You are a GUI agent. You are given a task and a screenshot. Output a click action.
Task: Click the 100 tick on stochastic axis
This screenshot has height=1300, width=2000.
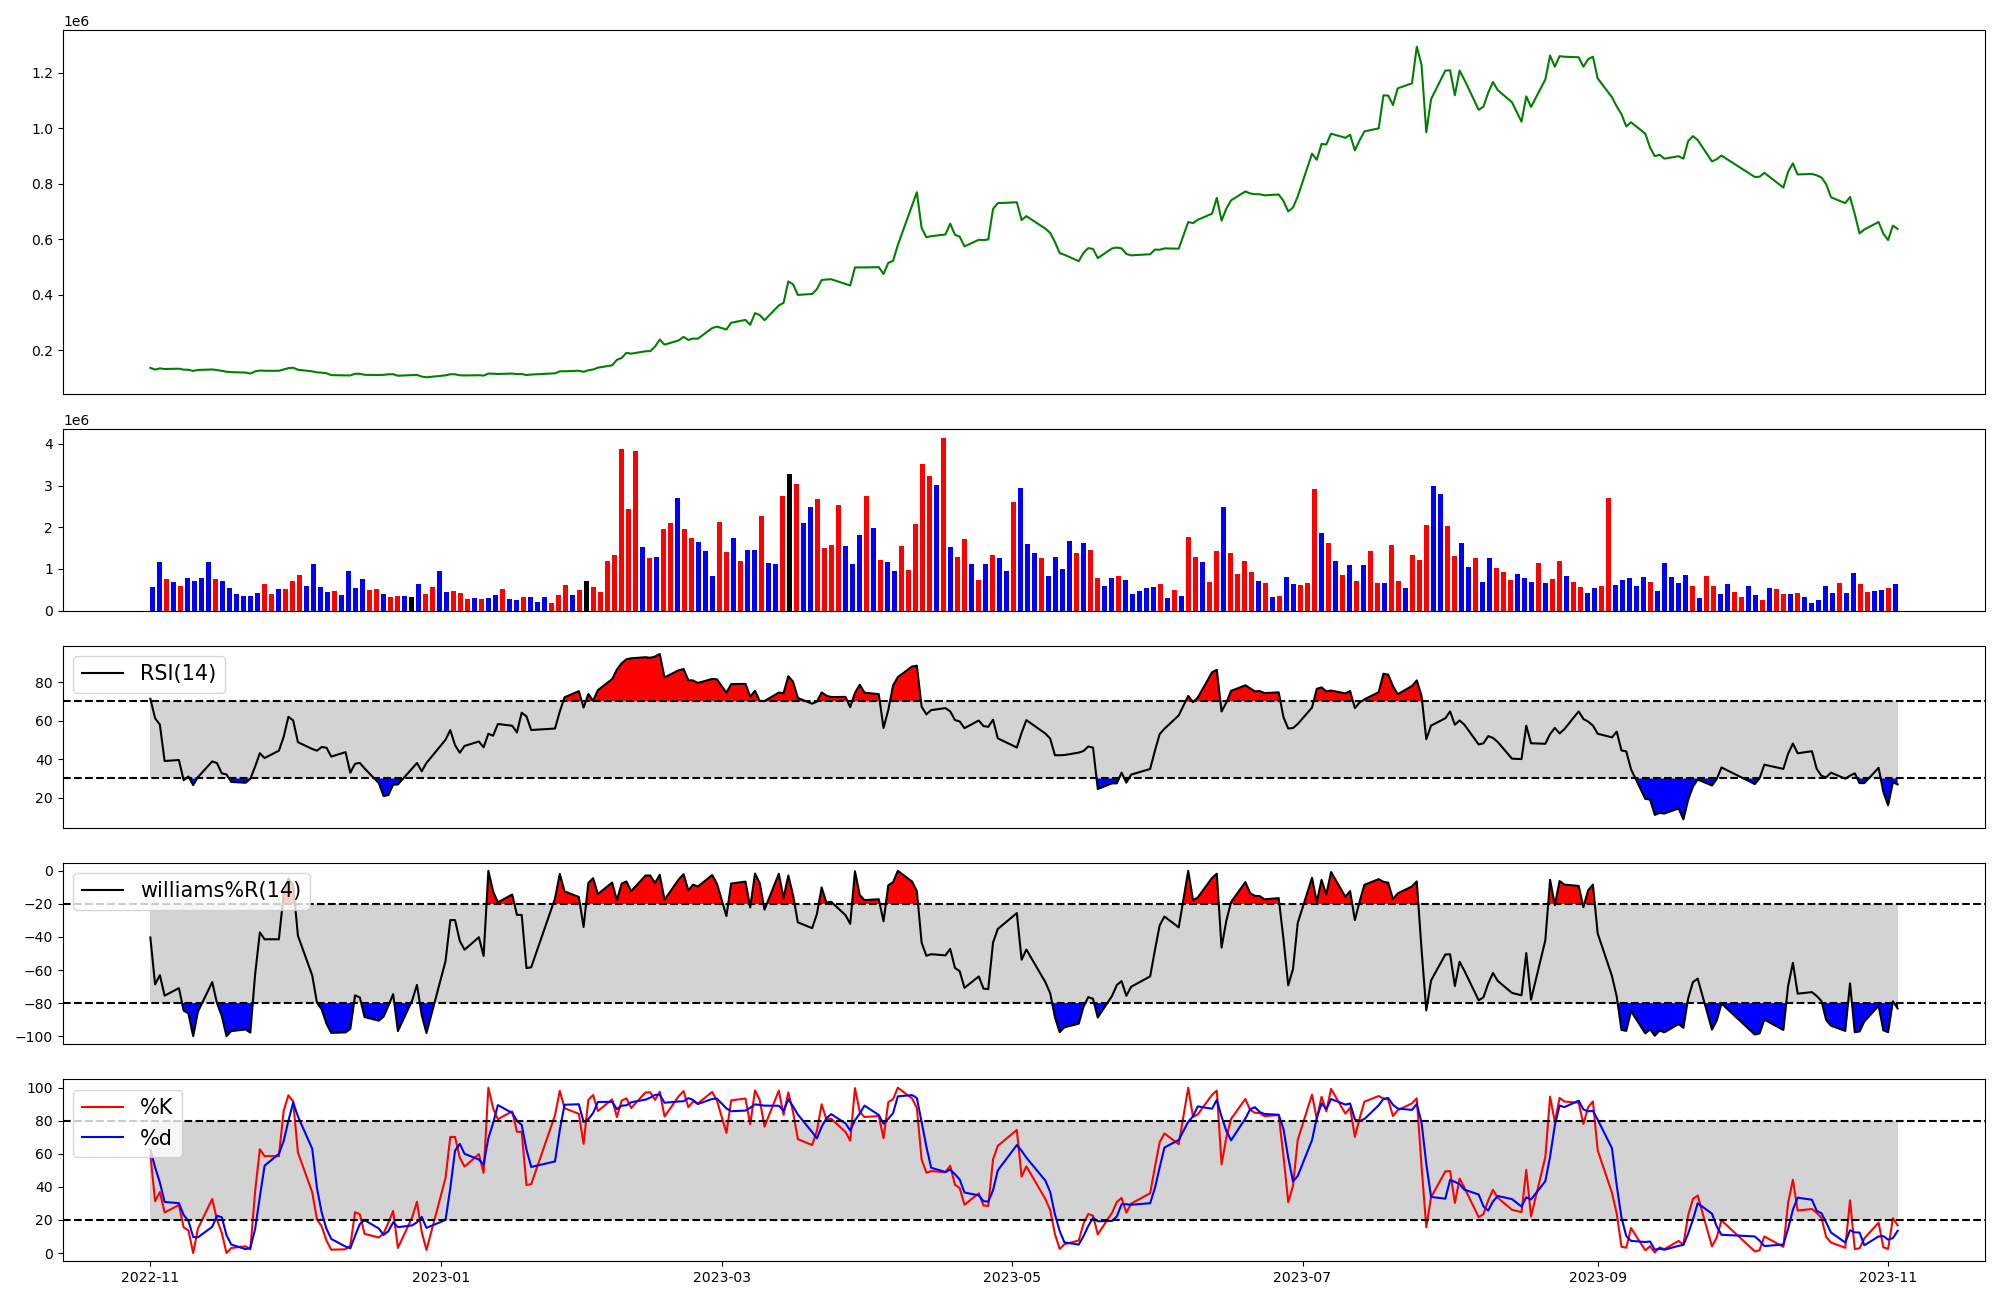(x=39, y=1088)
